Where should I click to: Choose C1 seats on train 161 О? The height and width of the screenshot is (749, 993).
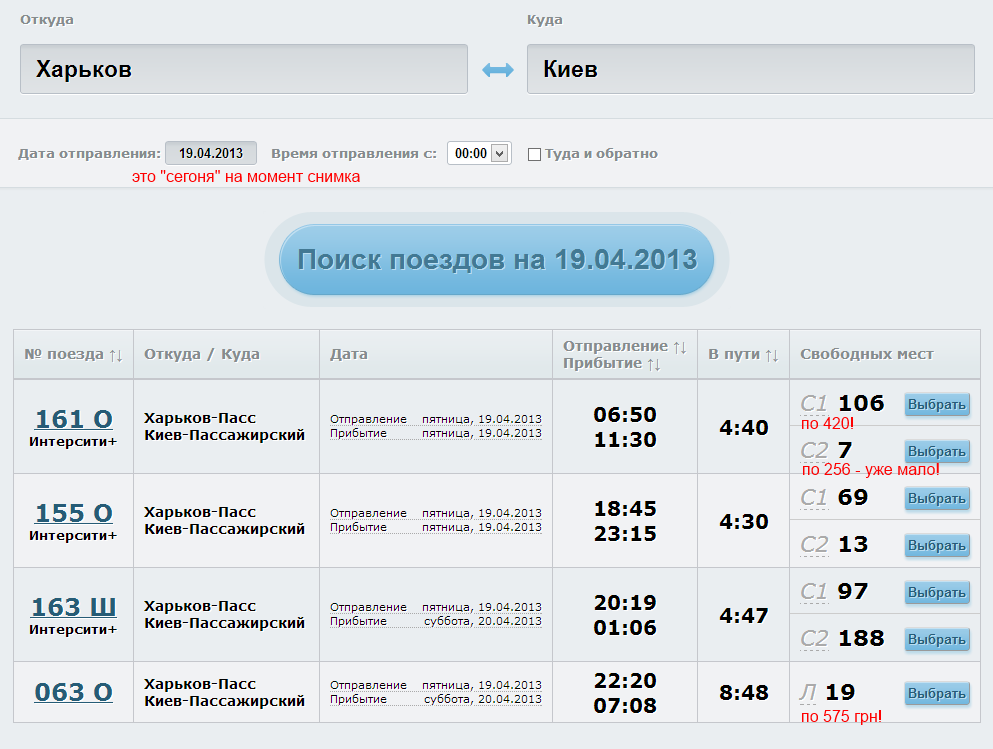[x=937, y=404]
